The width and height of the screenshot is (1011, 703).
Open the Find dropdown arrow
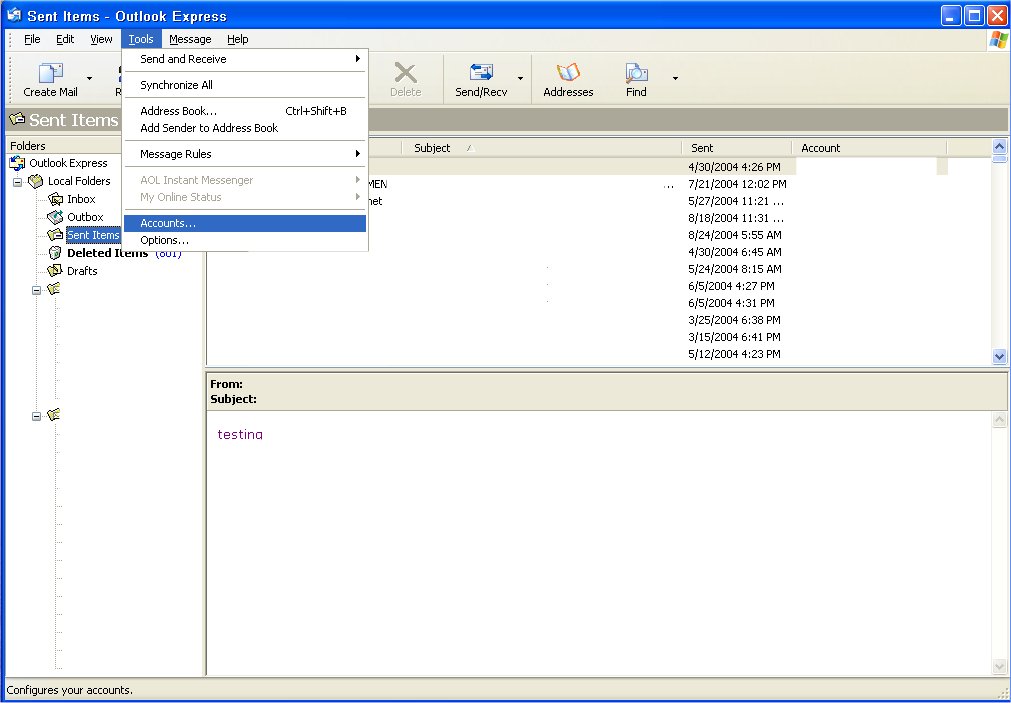[x=675, y=79]
